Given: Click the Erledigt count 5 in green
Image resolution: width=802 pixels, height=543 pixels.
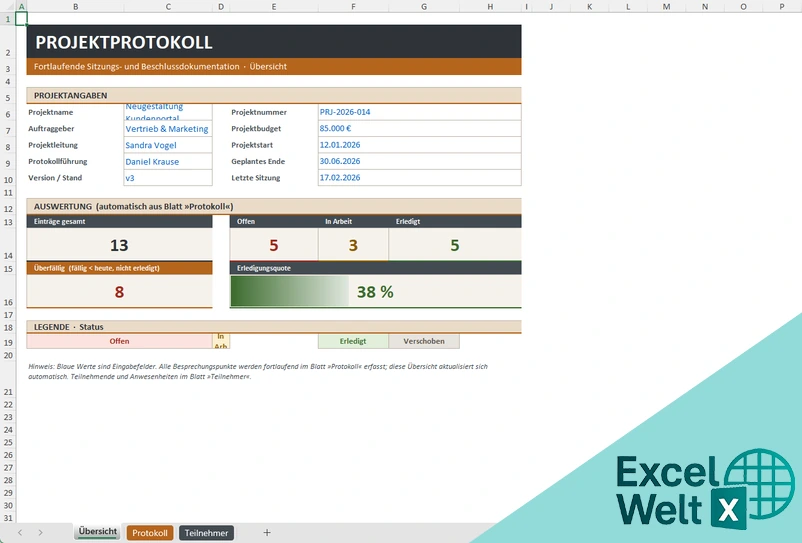Looking at the screenshot, I should tap(455, 245).
